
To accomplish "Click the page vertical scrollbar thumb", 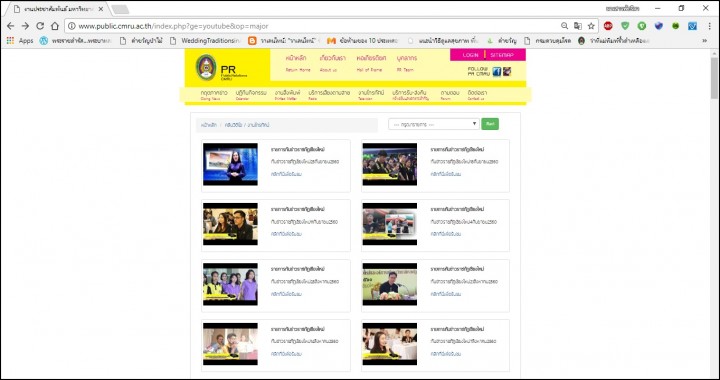I will [714, 78].
